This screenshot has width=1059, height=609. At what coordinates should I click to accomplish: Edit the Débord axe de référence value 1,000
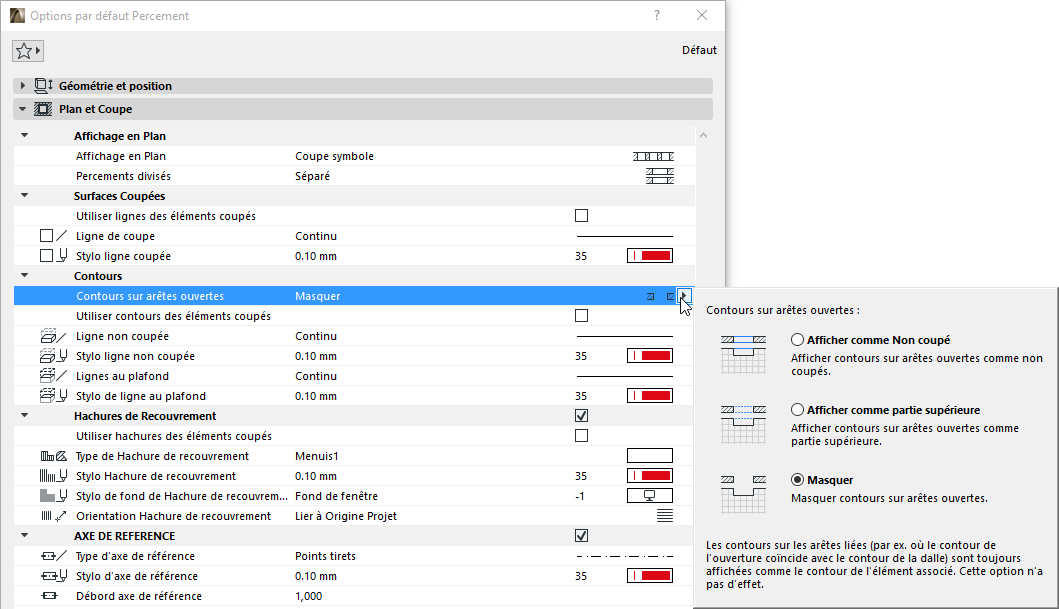point(309,596)
